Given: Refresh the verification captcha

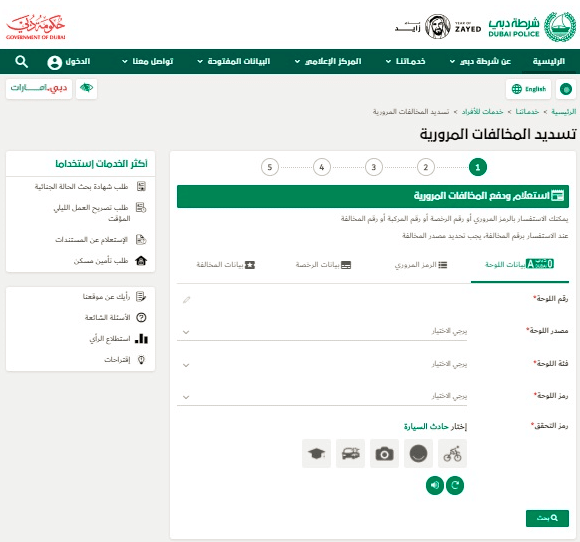Looking at the screenshot, I should (455, 485).
